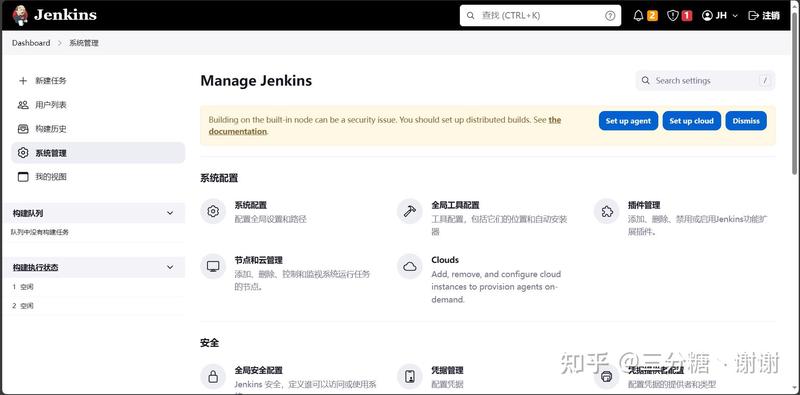
Task: Click the Set up agent button
Action: pos(628,121)
